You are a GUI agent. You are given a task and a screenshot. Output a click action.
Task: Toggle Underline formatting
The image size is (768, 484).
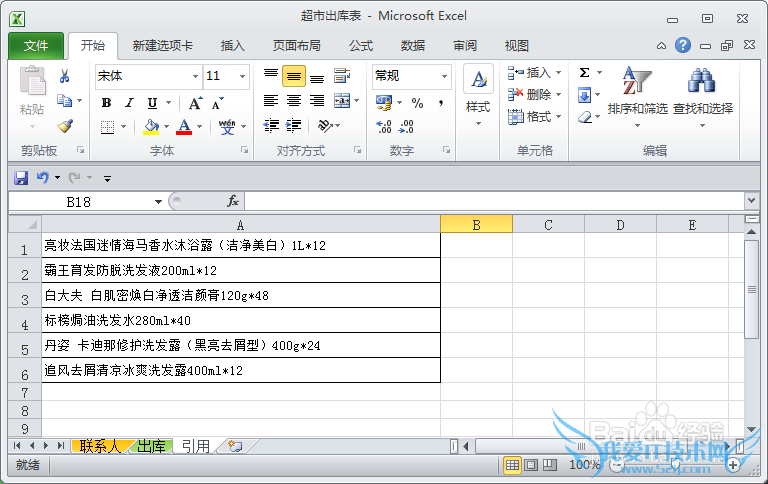152,103
